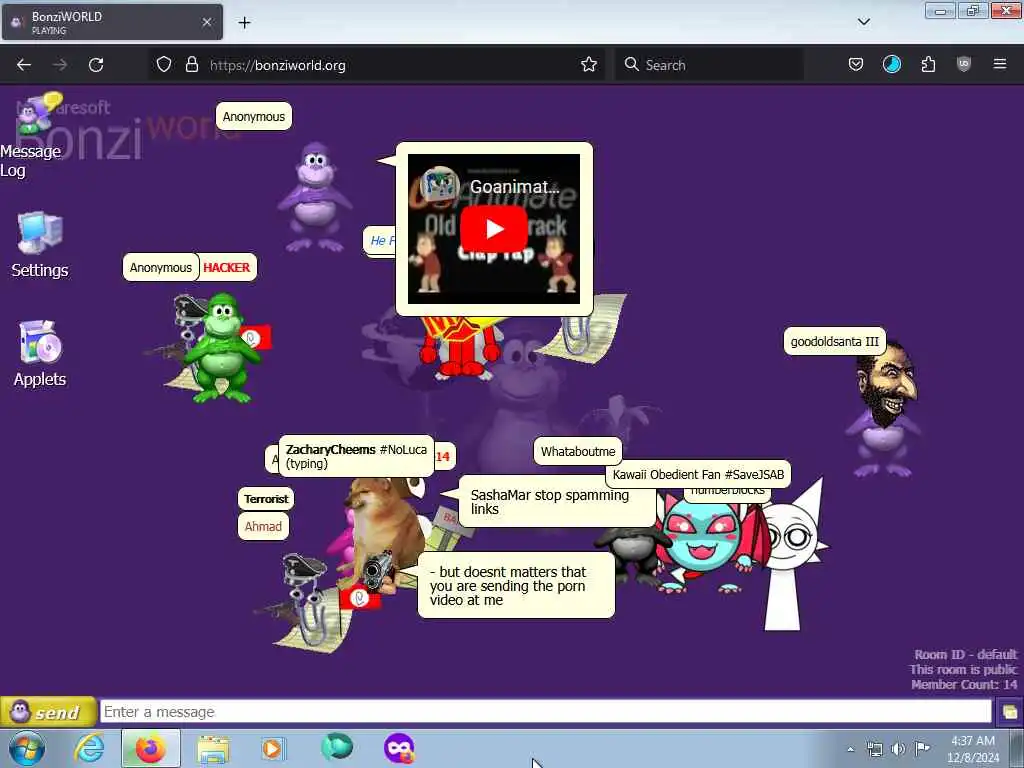The width and height of the screenshot is (1024, 768).
Task: Click the purple Bonzi named Anonymous
Action: pyautogui.click(x=315, y=197)
